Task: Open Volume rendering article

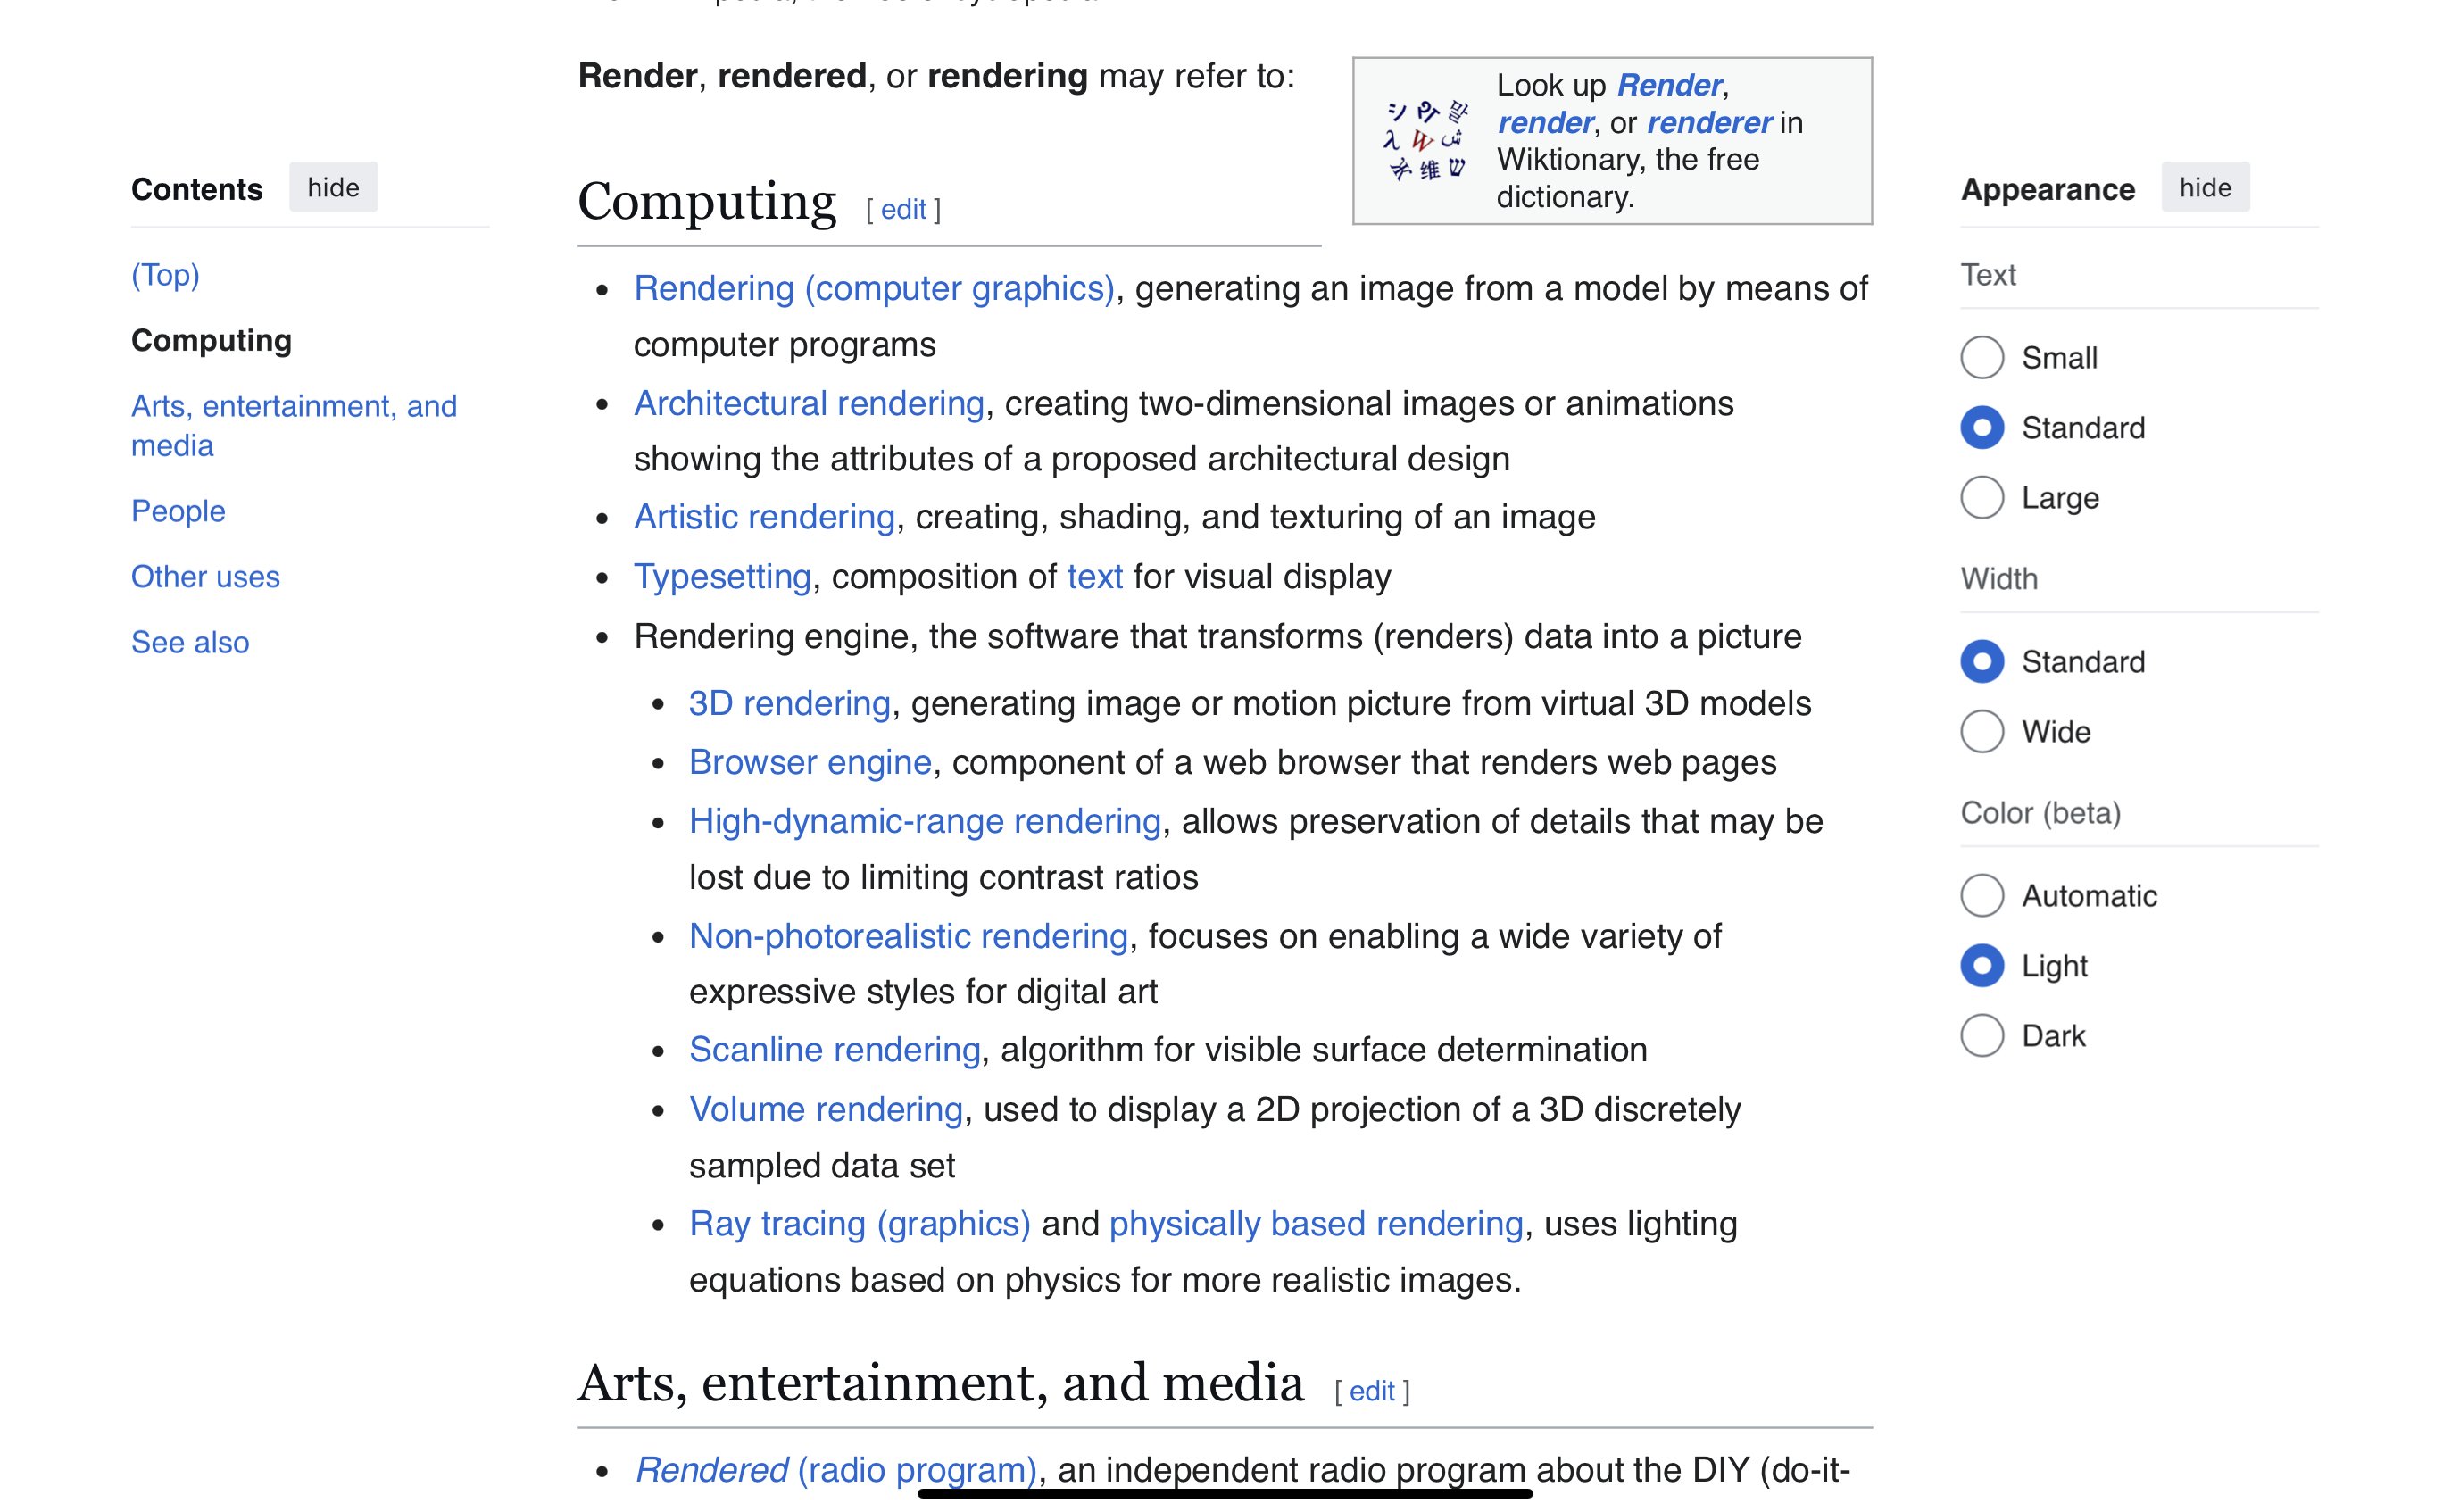Action: point(826,1110)
